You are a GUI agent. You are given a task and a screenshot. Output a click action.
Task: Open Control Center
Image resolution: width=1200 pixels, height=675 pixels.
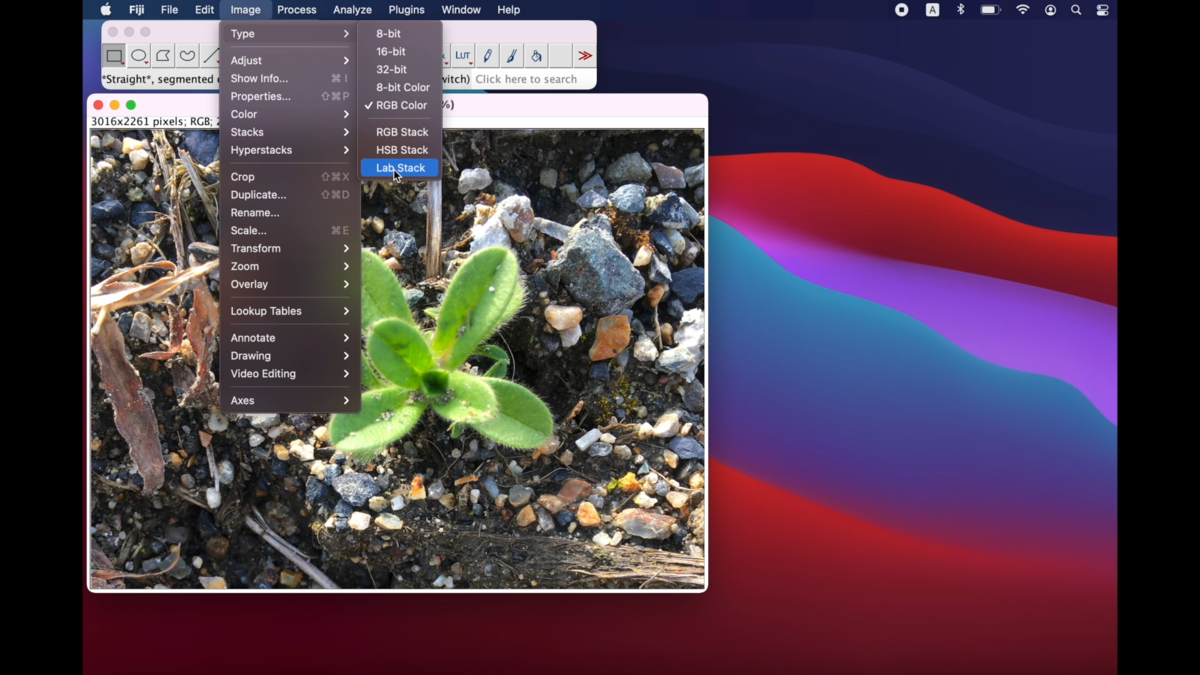[1102, 10]
